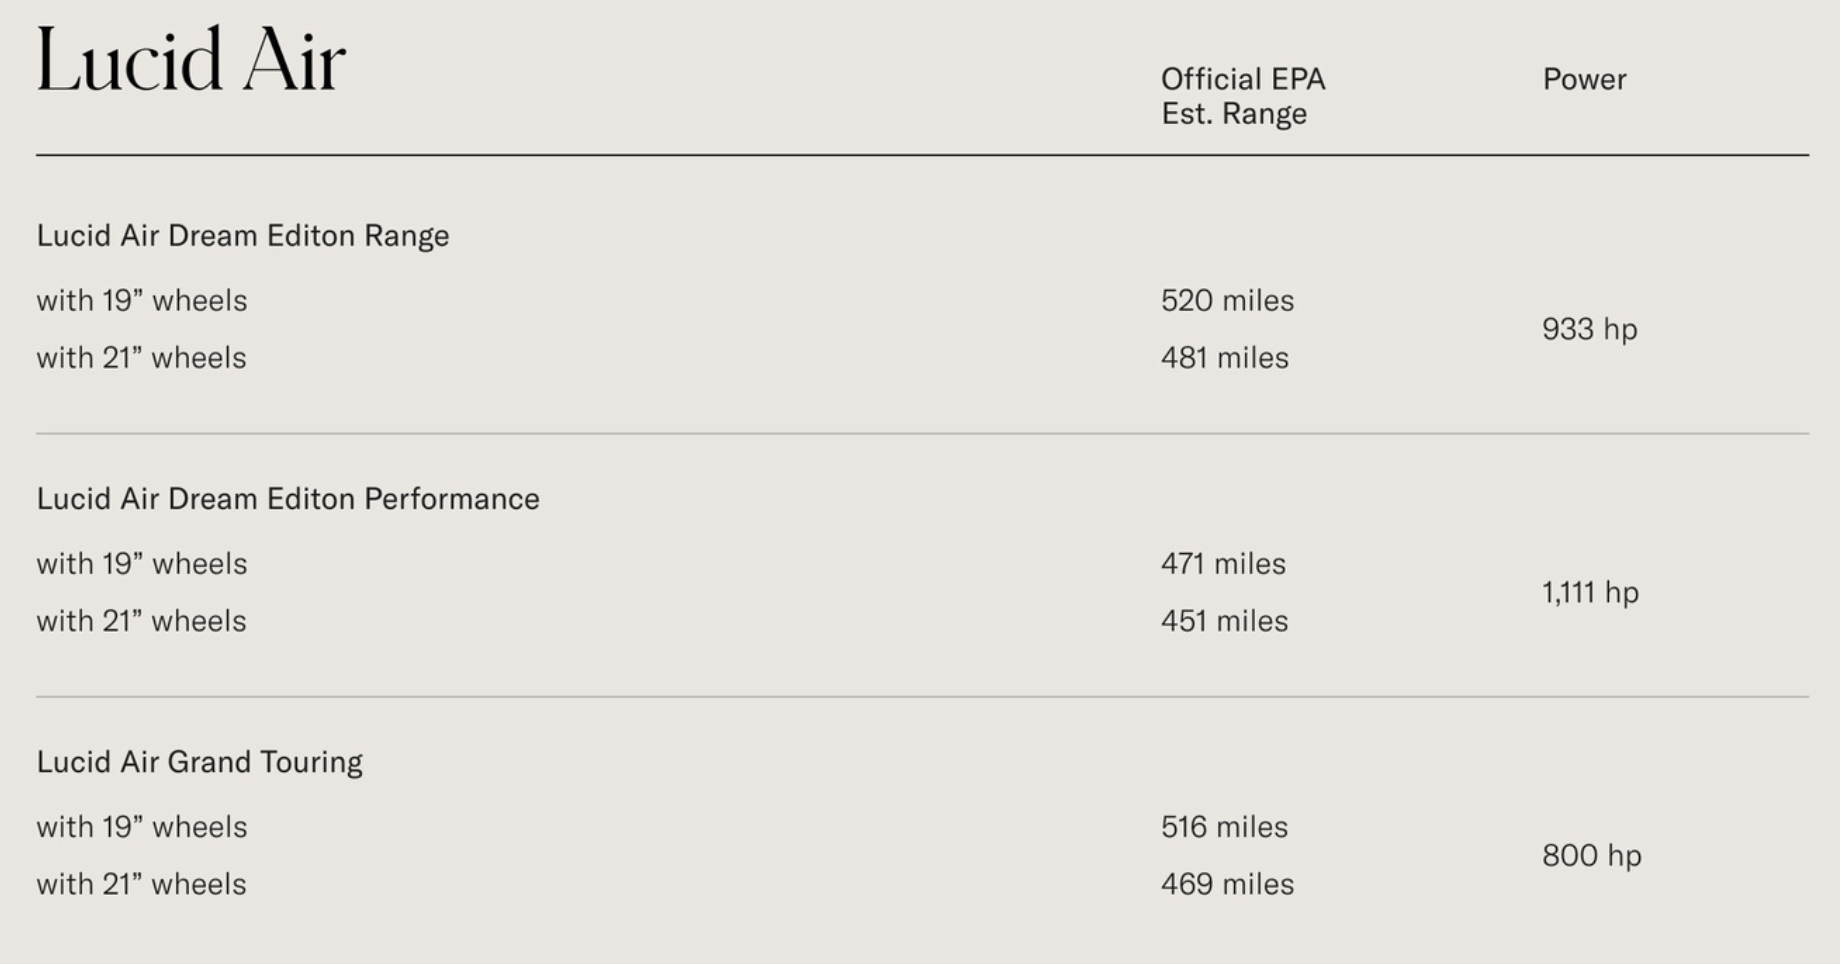The height and width of the screenshot is (964, 1840).
Task: Select the 471 miles range value
Action: click(x=1223, y=563)
